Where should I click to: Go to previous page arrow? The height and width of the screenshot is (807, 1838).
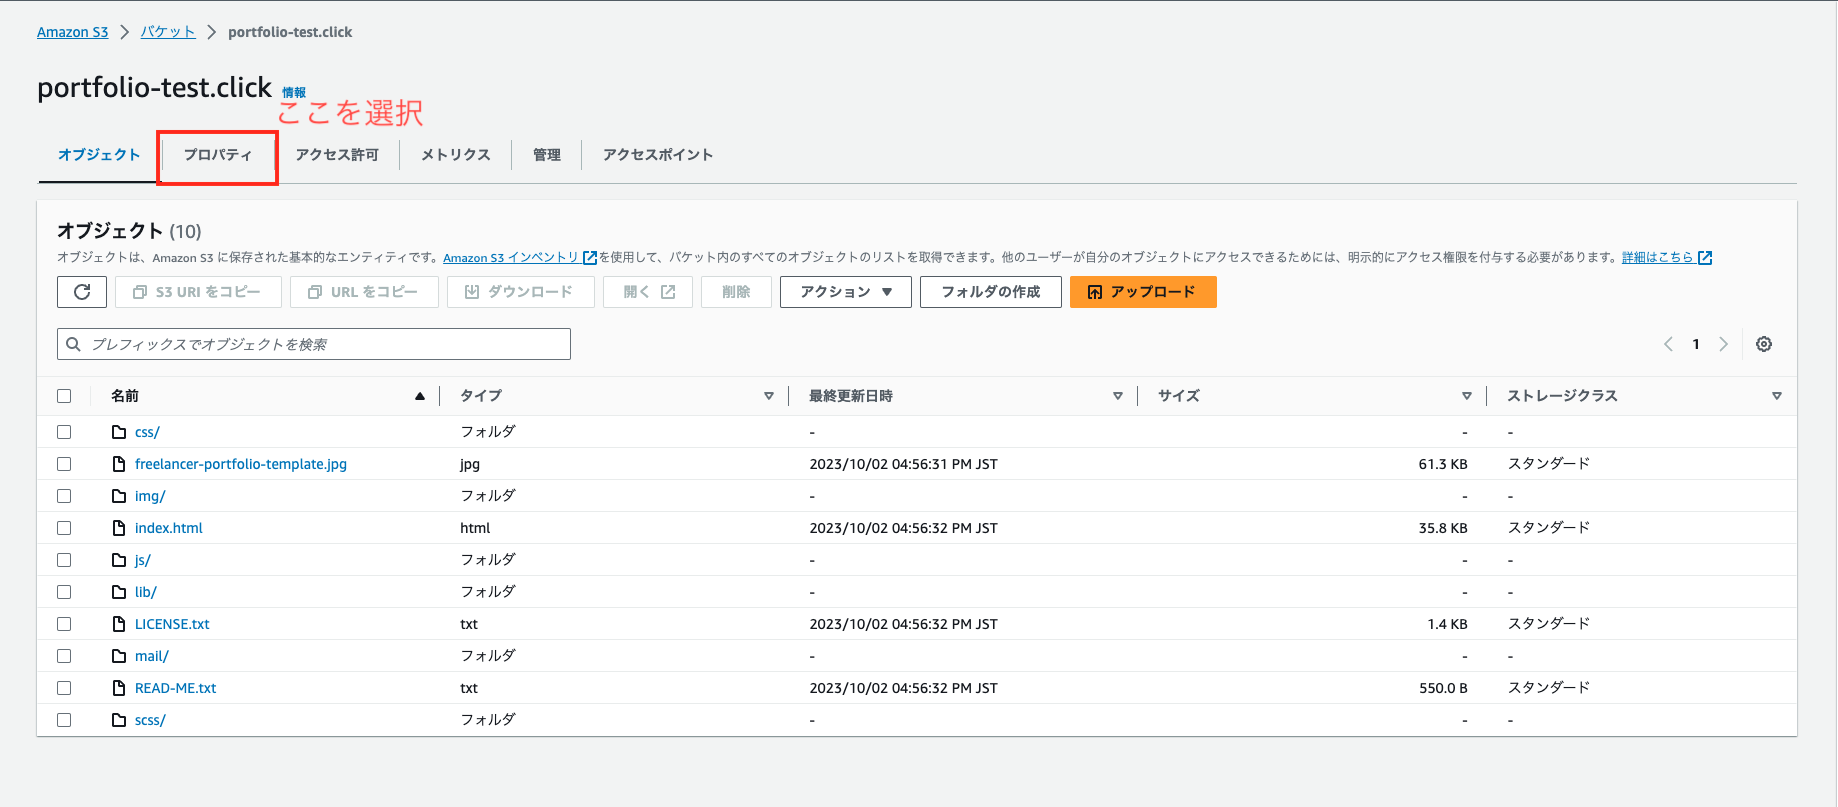tap(1668, 344)
